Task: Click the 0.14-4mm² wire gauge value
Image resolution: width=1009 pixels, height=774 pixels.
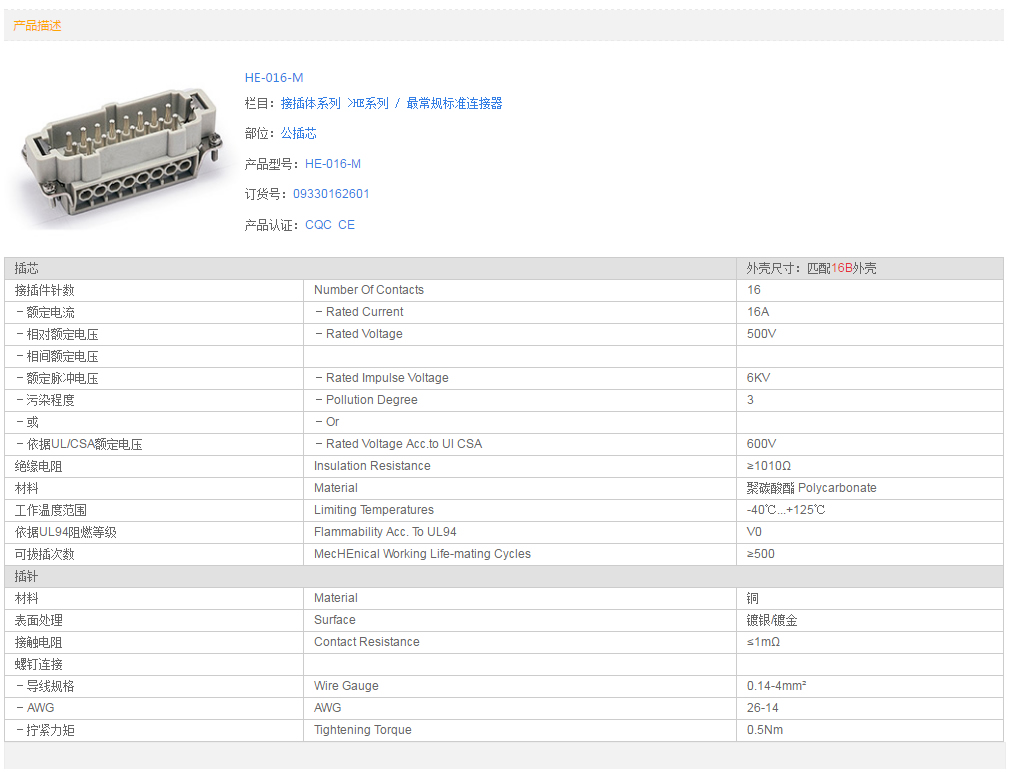Action: [x=776, y=686]
